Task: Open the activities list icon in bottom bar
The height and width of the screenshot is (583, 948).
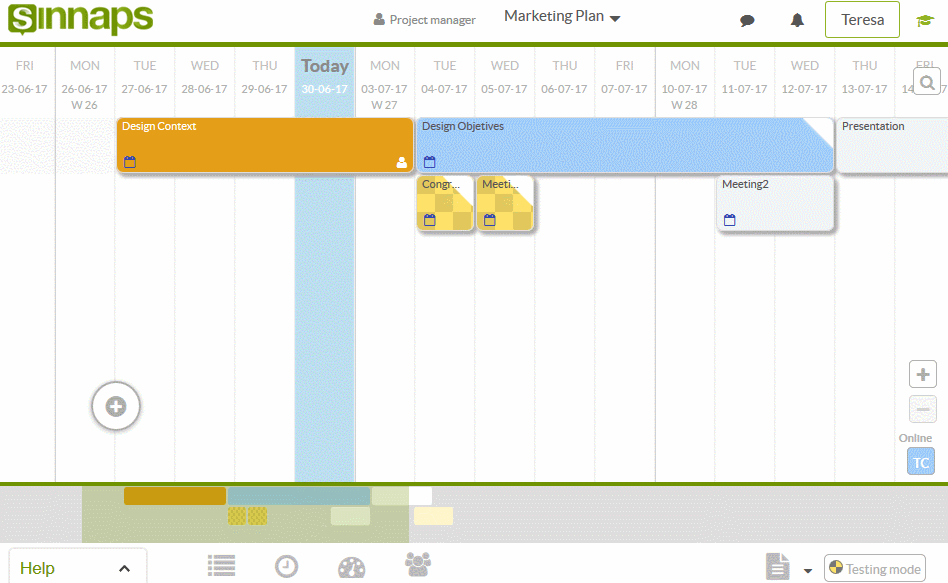Action: (221, 565)
